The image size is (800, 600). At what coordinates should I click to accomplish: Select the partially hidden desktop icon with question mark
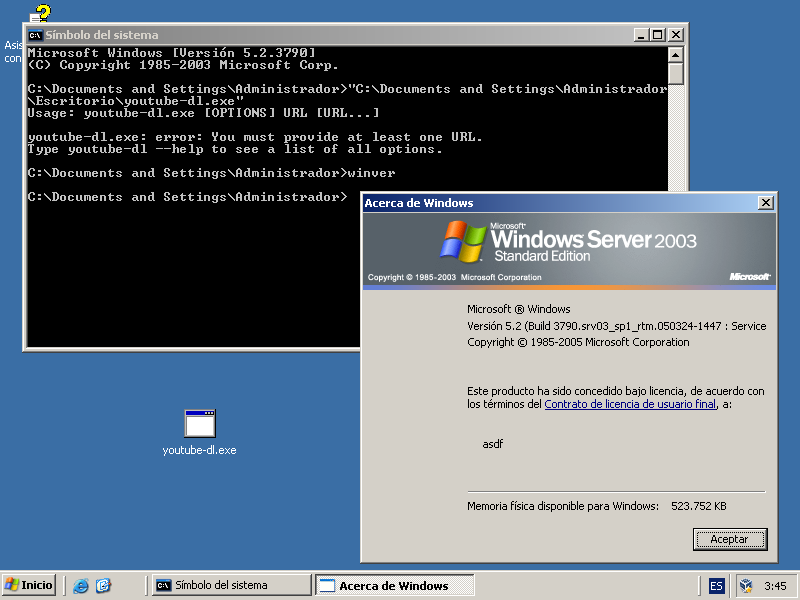40,14
